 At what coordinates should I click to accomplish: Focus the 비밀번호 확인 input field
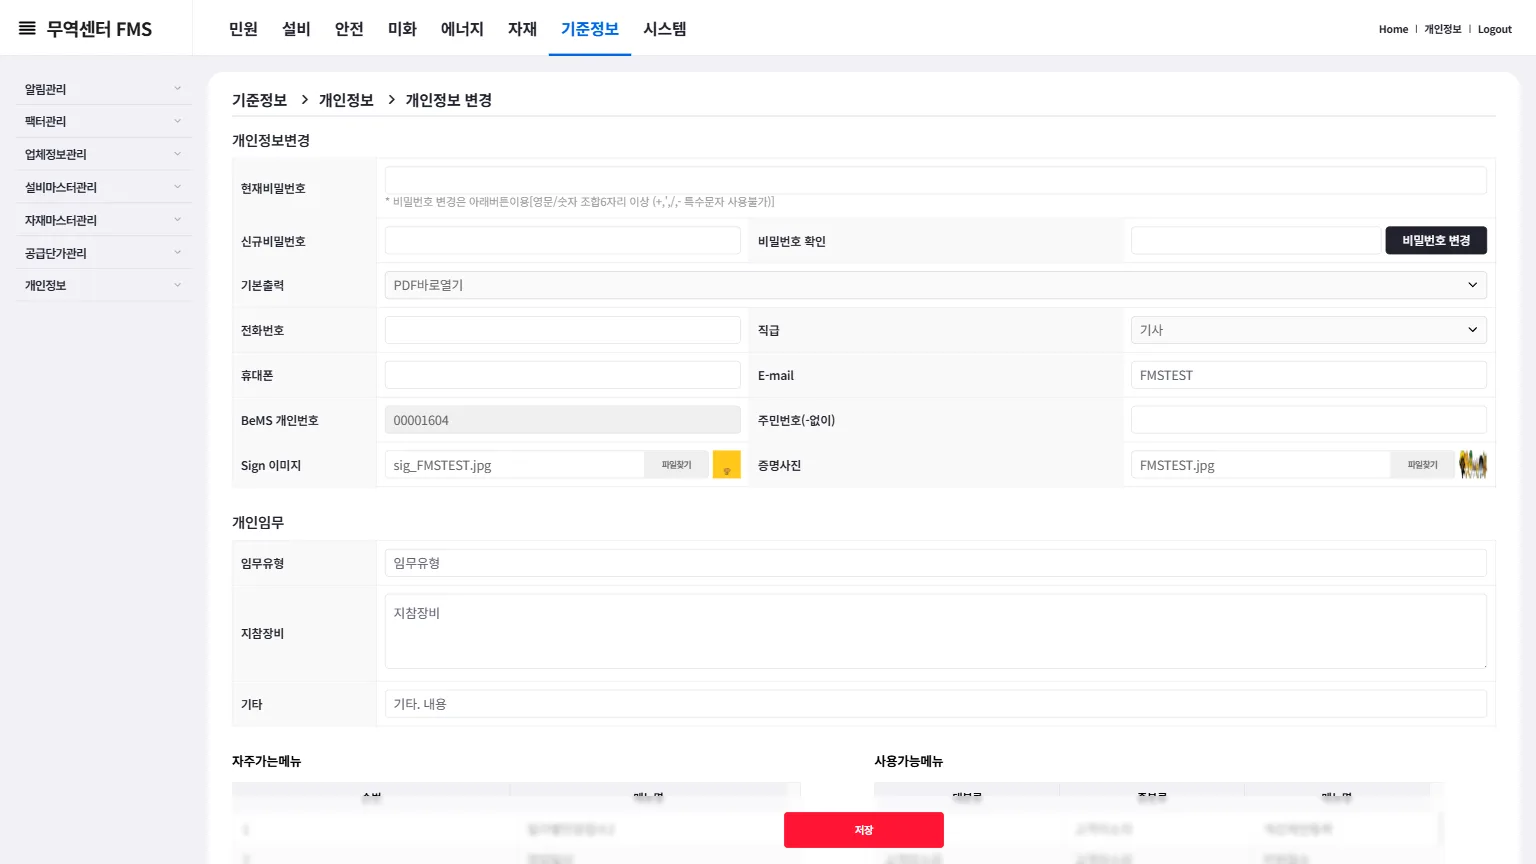coord(1255,240)
